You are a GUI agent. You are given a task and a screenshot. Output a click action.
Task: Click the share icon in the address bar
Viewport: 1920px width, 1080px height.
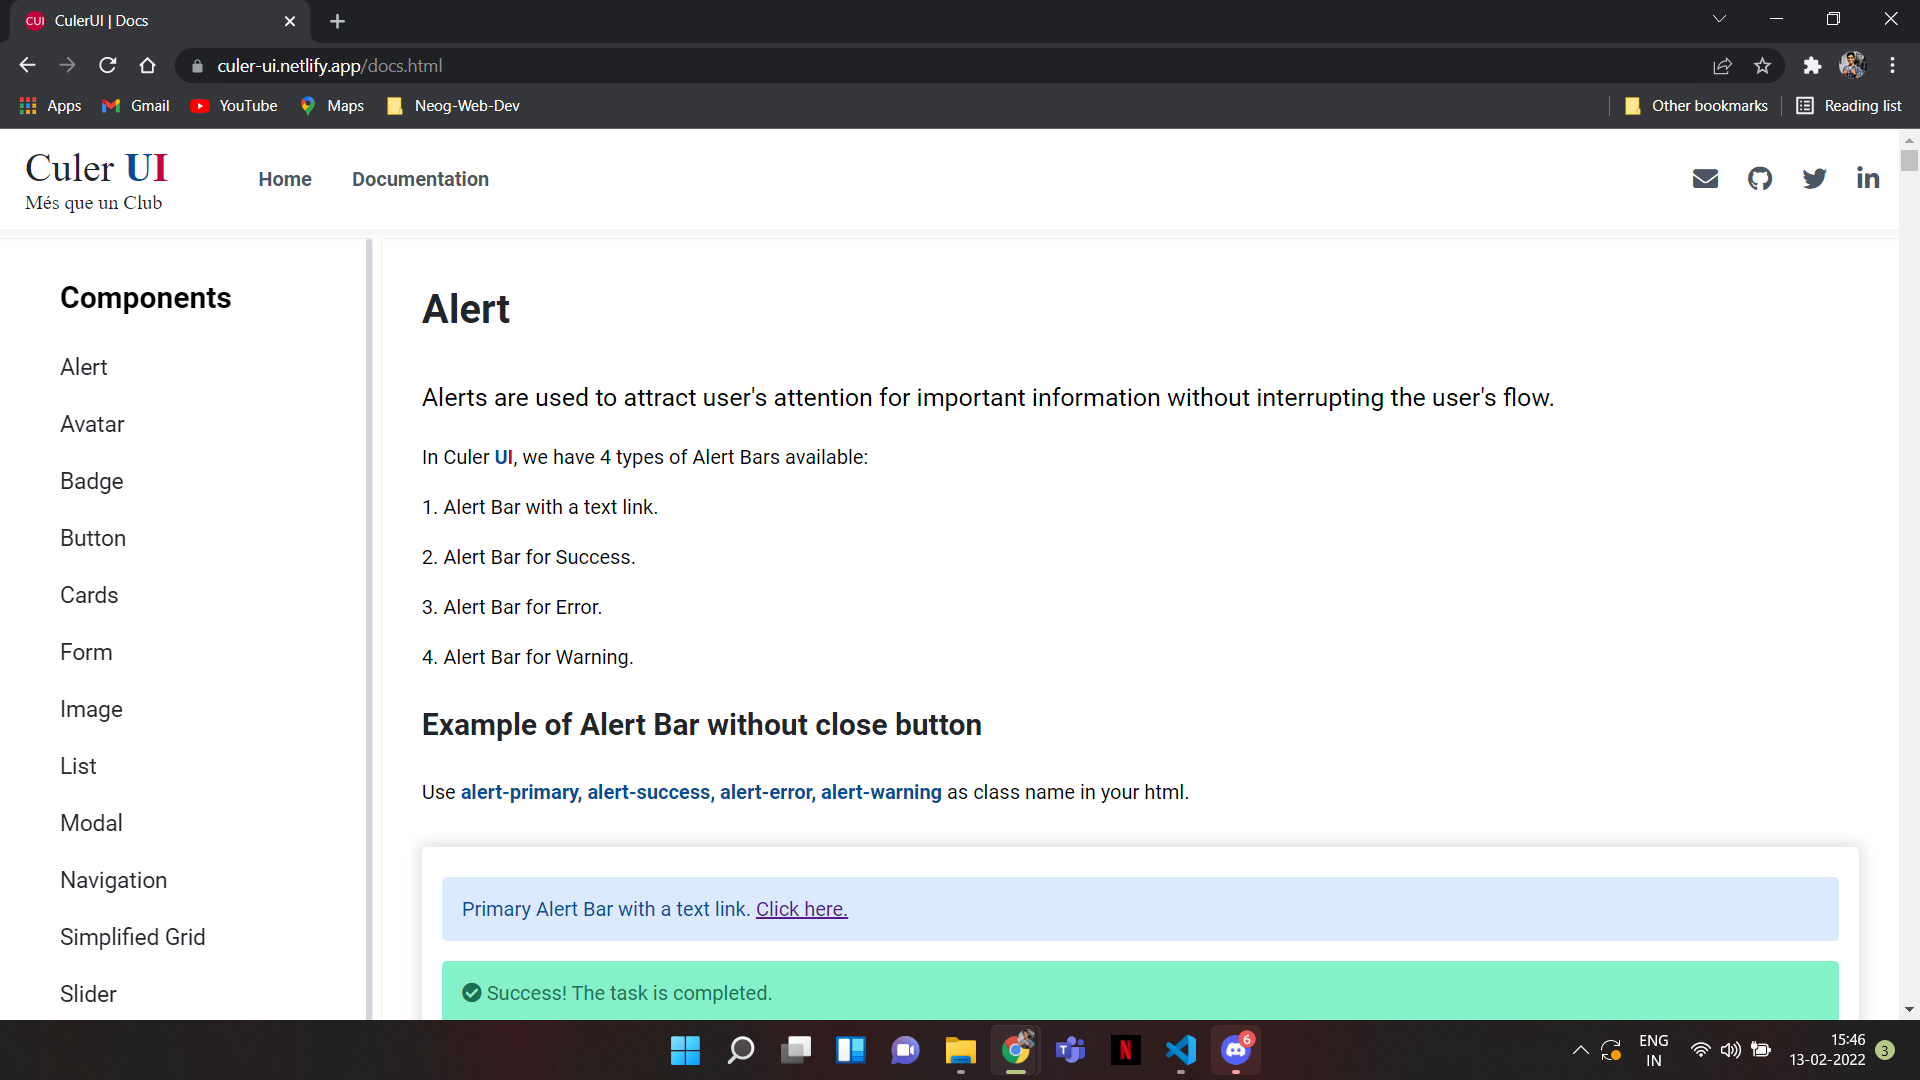coord(1723,65)
